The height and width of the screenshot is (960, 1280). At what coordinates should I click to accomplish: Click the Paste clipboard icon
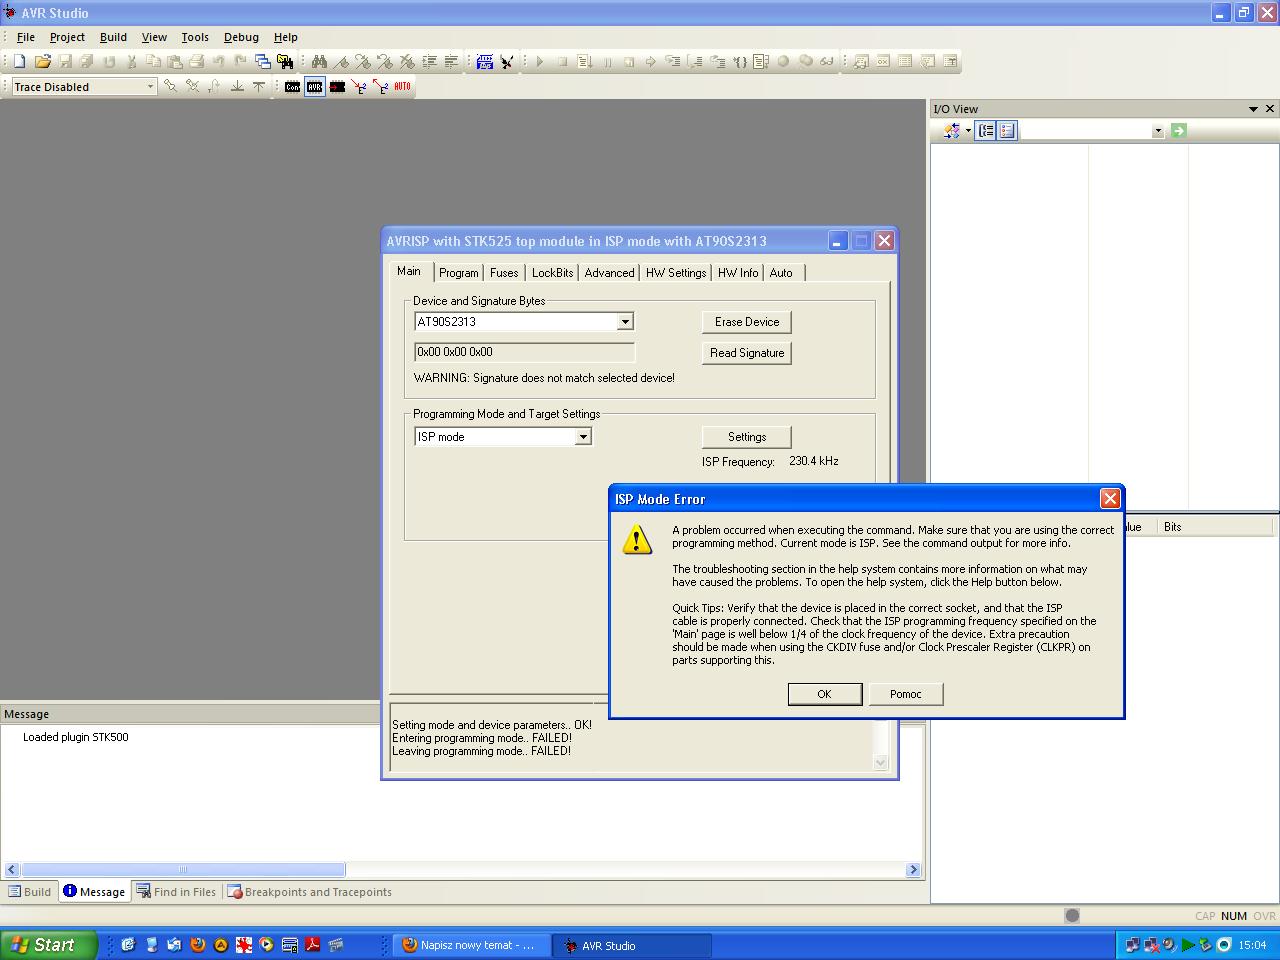175,61
